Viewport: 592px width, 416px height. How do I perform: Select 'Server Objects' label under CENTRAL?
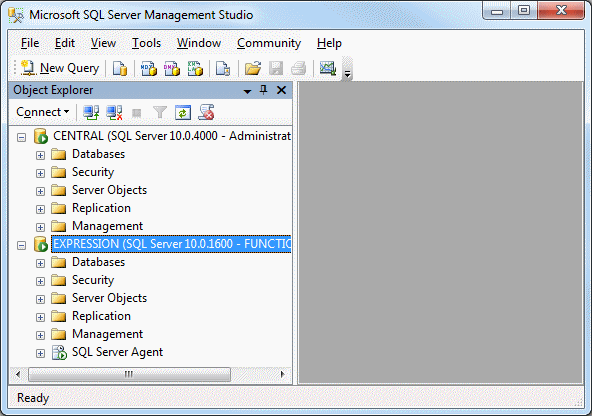click(109, 190)
